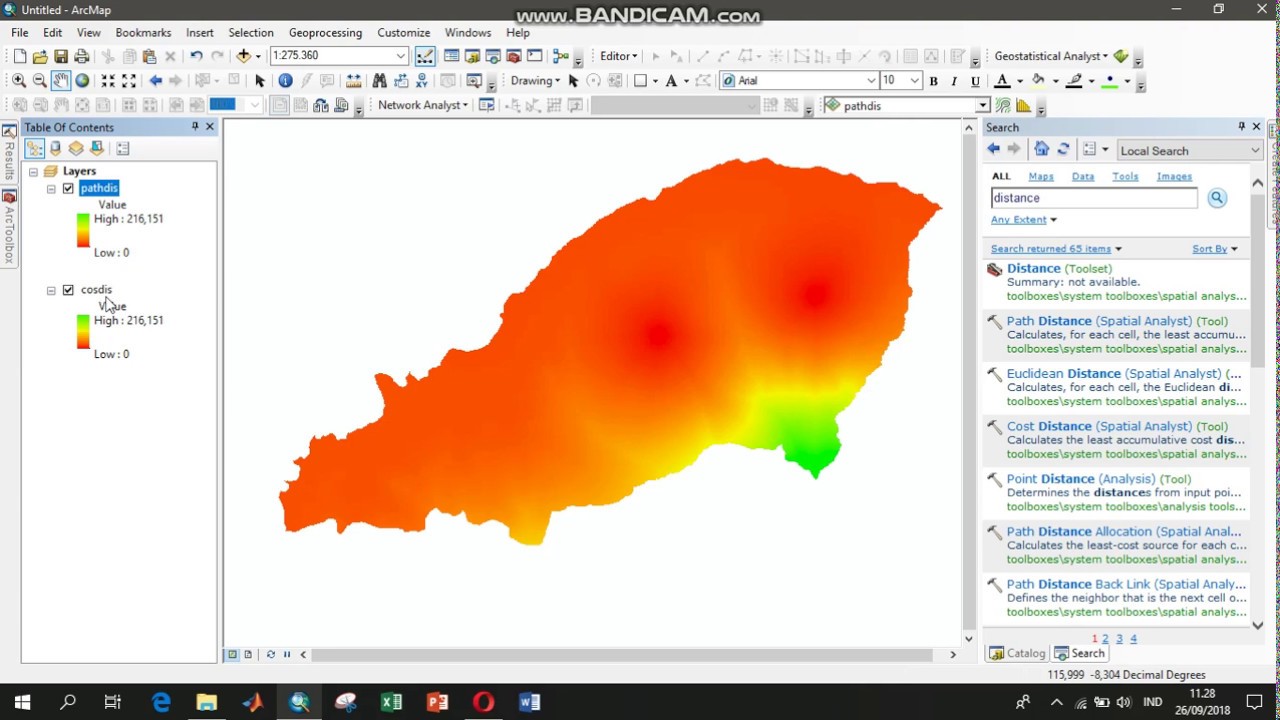Image resolution: width=1280 pixels, height=720 pixels.
Task: Open the Find binoculars tool
Action: coord(379,81)
